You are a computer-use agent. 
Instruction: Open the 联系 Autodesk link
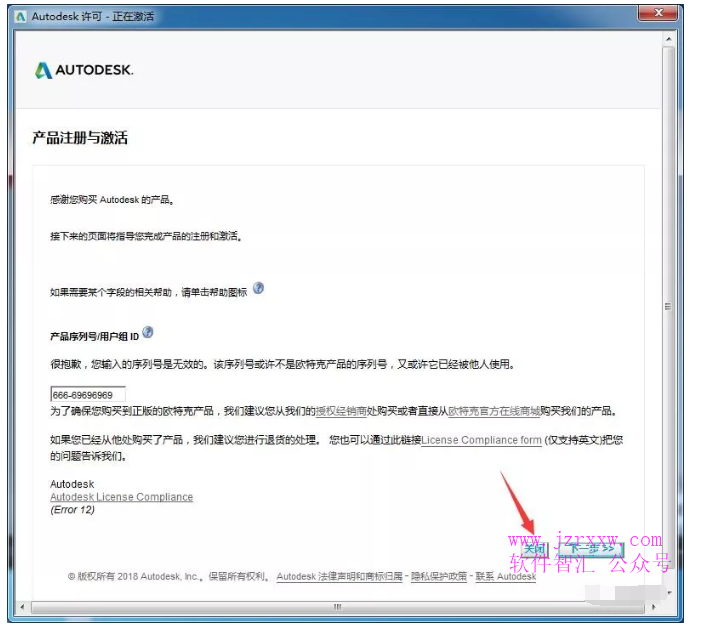pos(506,577)
